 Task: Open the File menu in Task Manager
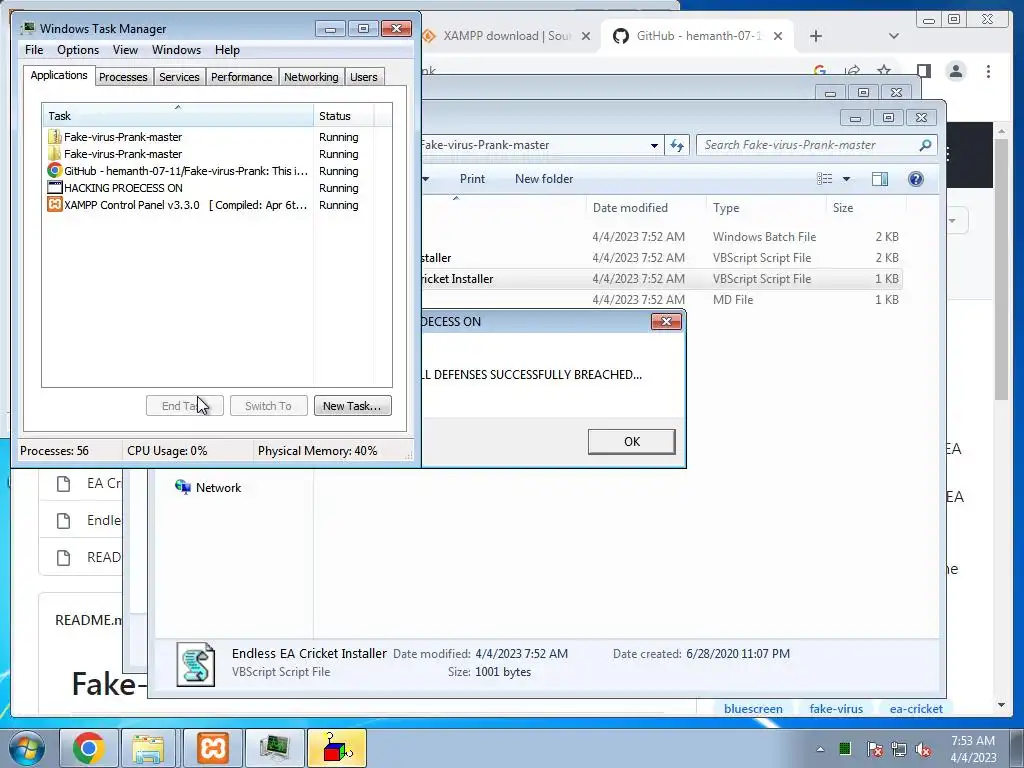(34, 50)
